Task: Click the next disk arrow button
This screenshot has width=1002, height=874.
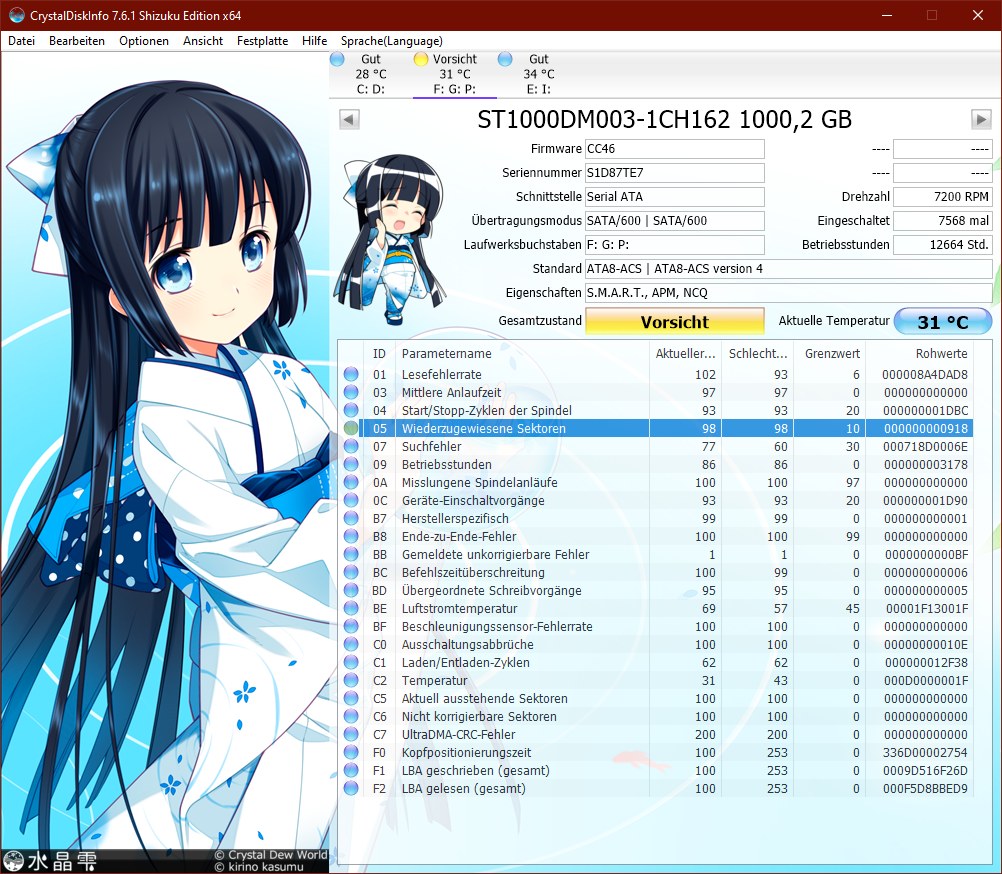Action: coord(981,119)
